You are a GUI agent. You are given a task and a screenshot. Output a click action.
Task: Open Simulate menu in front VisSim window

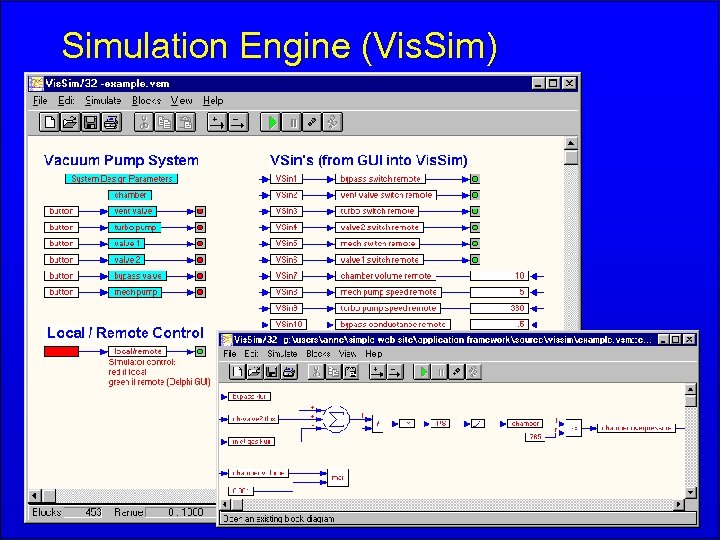pos(282,354)
